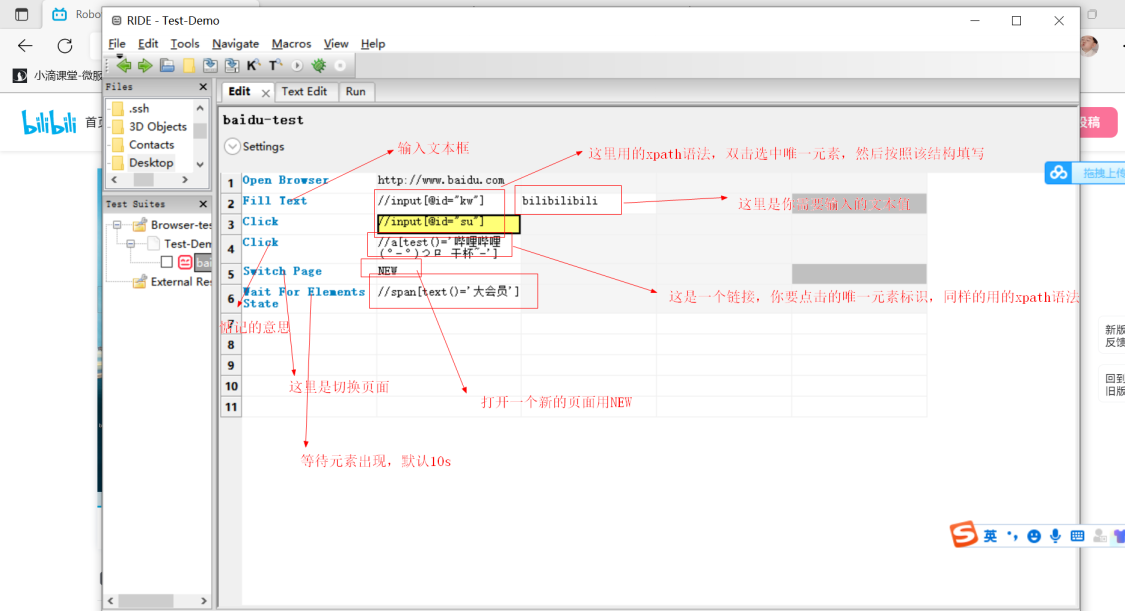
Task: Click the keyboard icon on IME bar
Action: [1077, 536]
